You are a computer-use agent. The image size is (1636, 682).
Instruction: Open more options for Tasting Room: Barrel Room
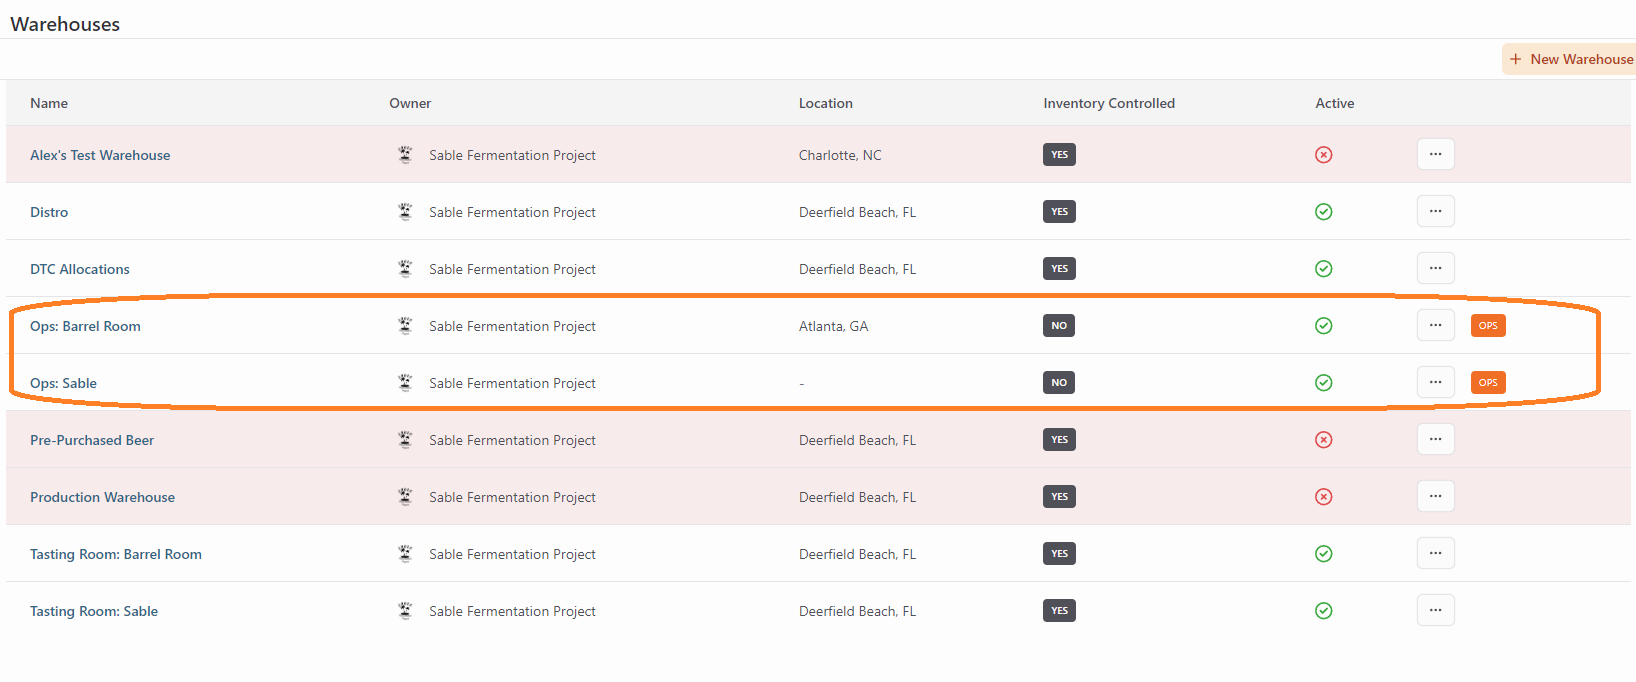point(1435,553)
